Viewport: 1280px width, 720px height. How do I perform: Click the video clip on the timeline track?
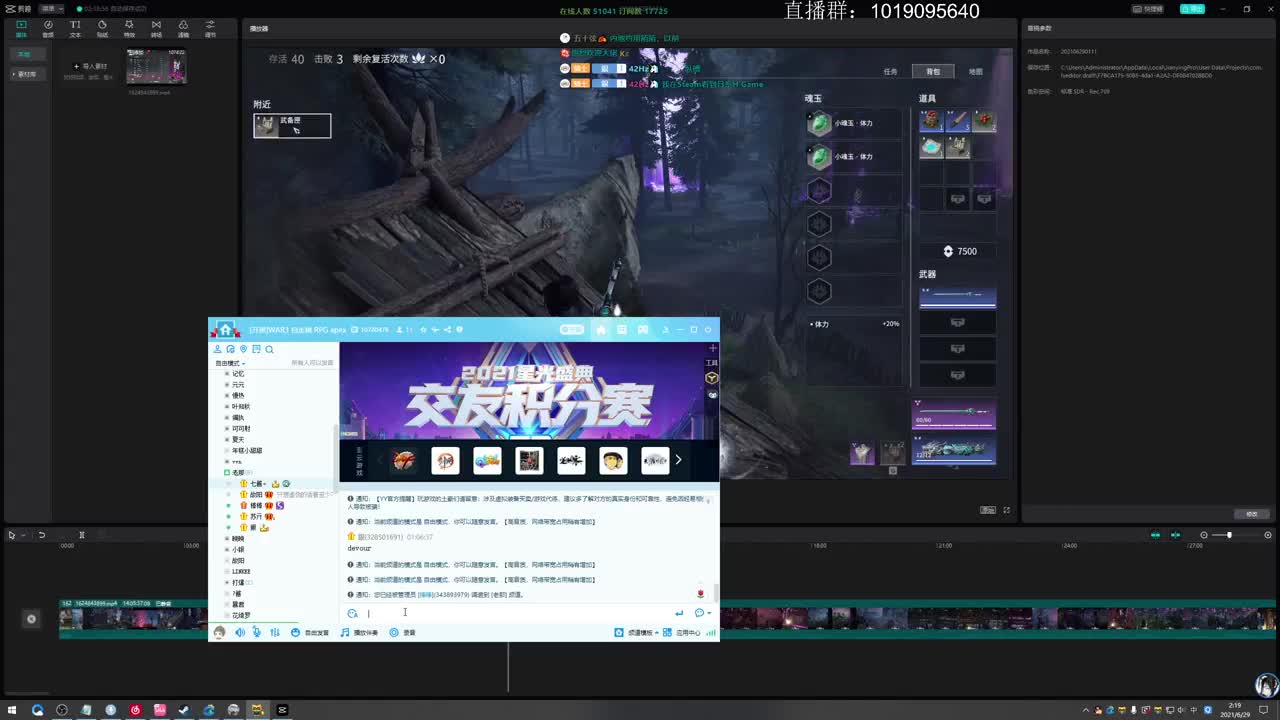click(x=667, y=619)
